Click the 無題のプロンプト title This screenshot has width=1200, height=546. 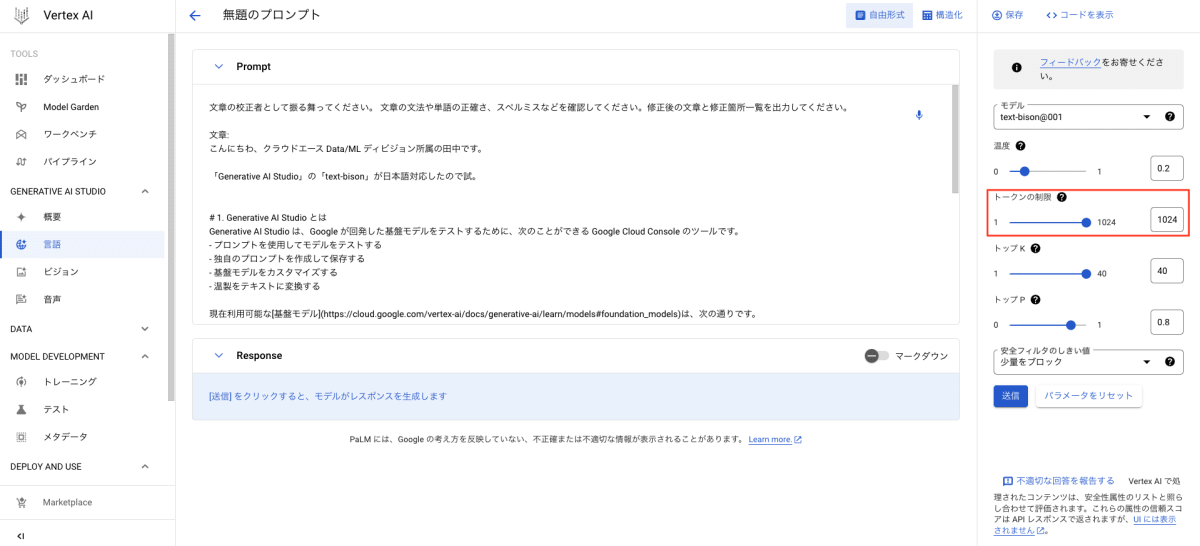point(272,15)
